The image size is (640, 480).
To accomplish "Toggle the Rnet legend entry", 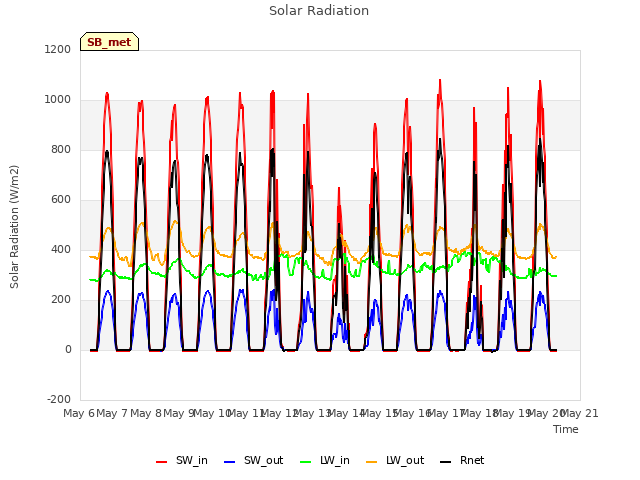I will [462, 460].
